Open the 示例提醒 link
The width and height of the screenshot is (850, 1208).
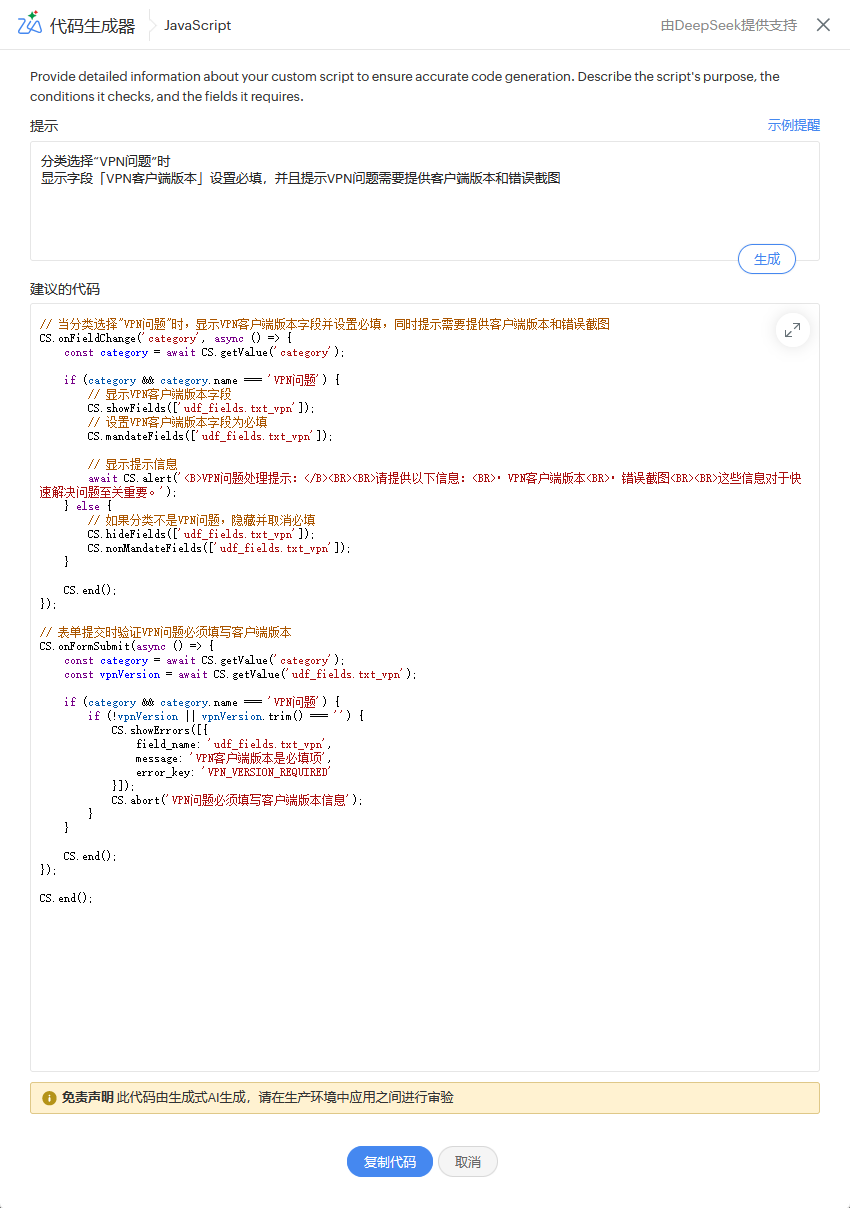click(x=793, y=125)
